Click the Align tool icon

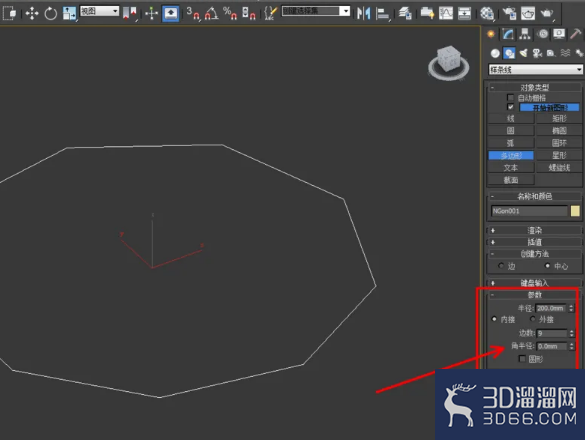(x=382, y=13)
